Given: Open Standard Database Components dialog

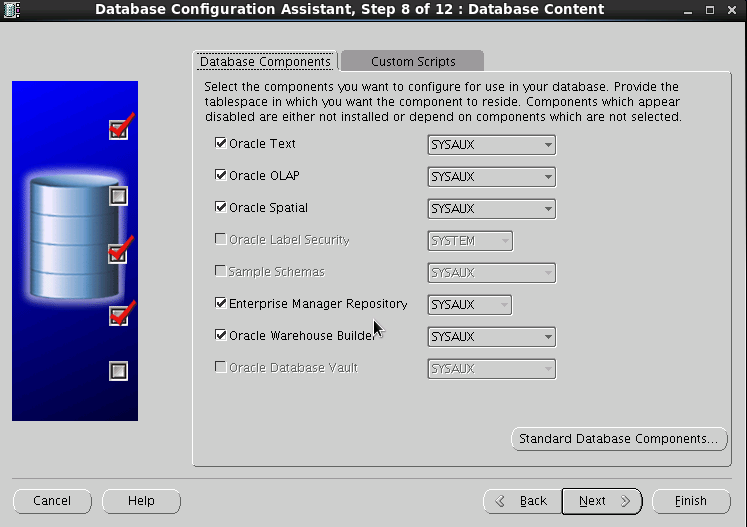Looking at the screenshot, I should pyautogui.click(x=619, y=438).
